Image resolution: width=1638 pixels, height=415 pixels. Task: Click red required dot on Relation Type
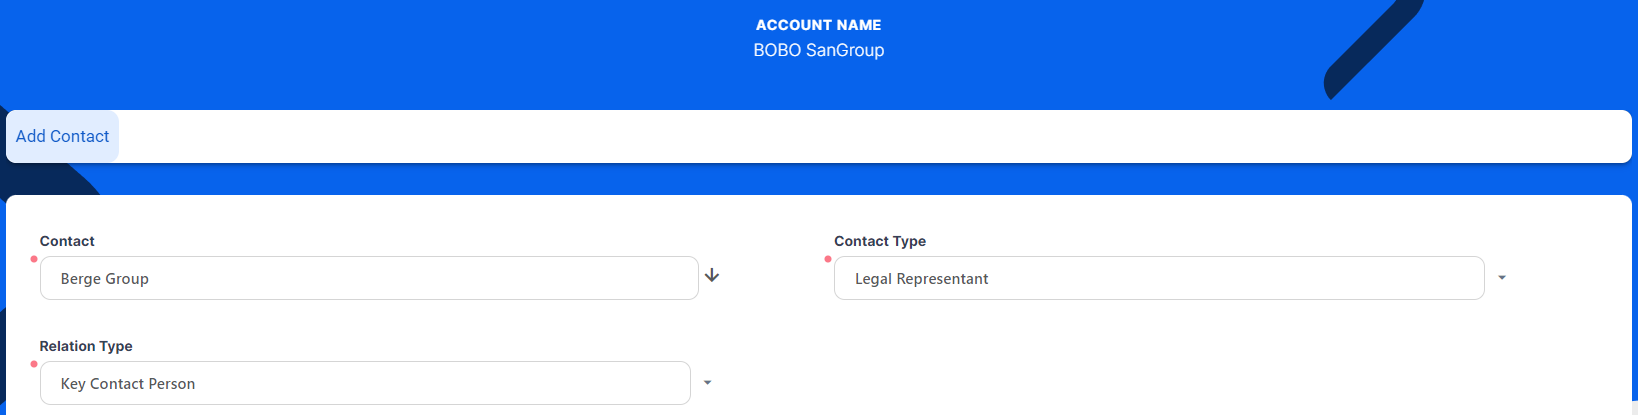tap(34, 364)
